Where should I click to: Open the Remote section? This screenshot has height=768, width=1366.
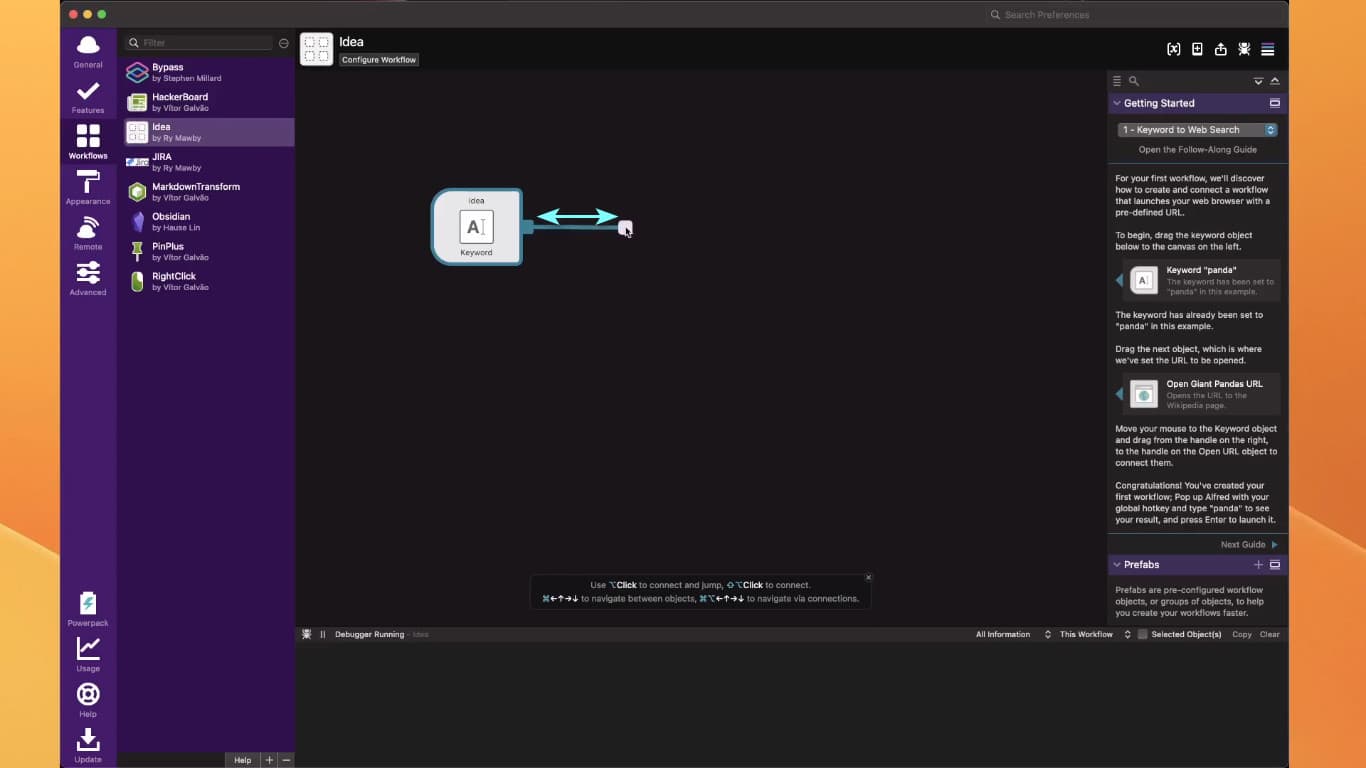point(88,233)
